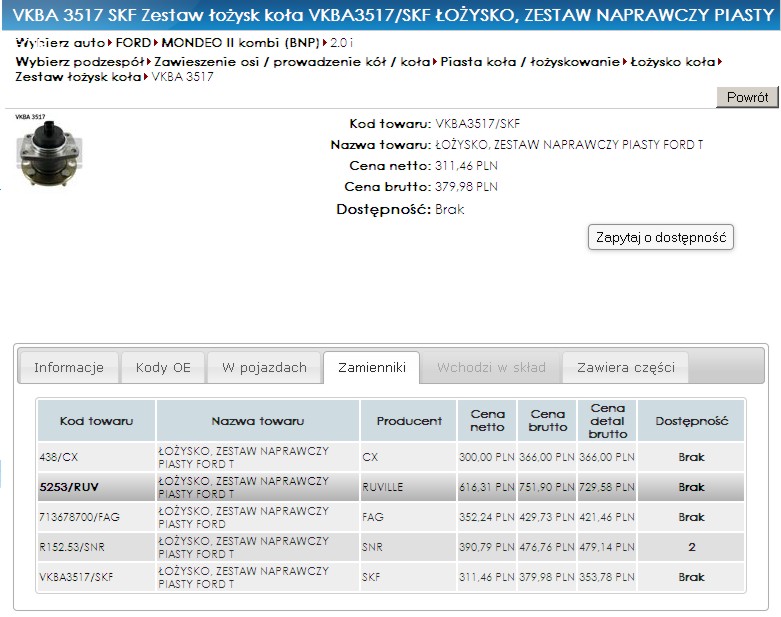Select product code 713678700/FAG

(x=79, y=517)
